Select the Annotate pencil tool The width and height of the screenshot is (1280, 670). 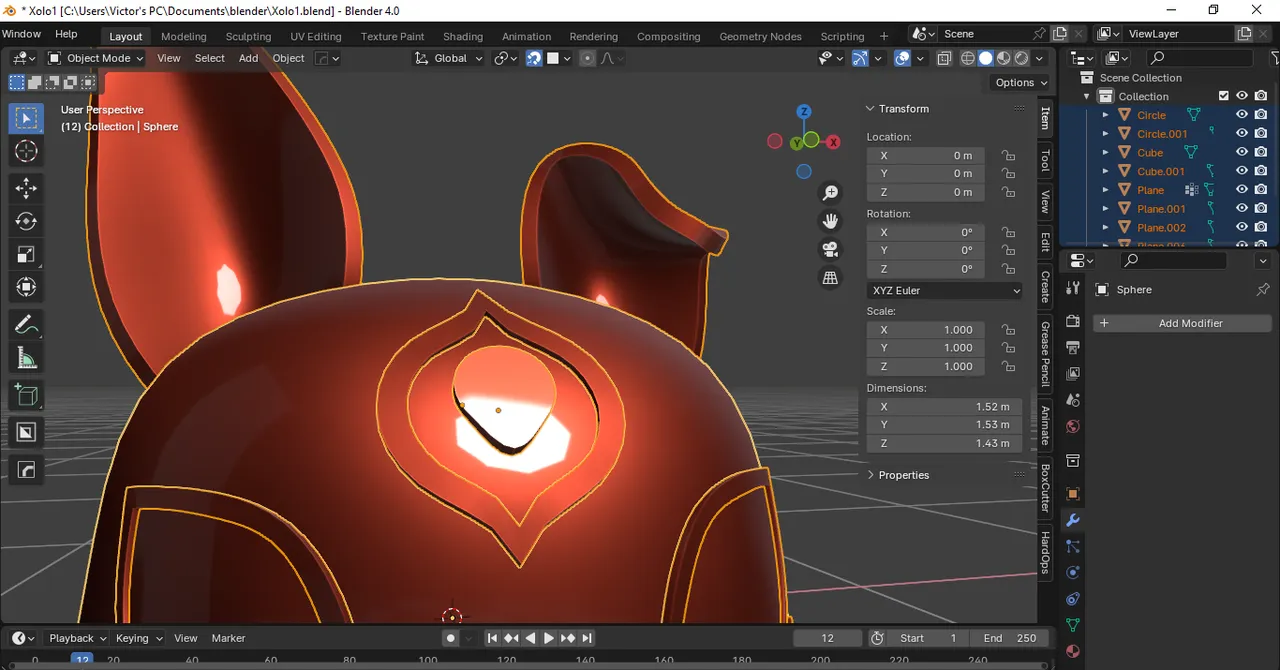click(x=26, y=325)
